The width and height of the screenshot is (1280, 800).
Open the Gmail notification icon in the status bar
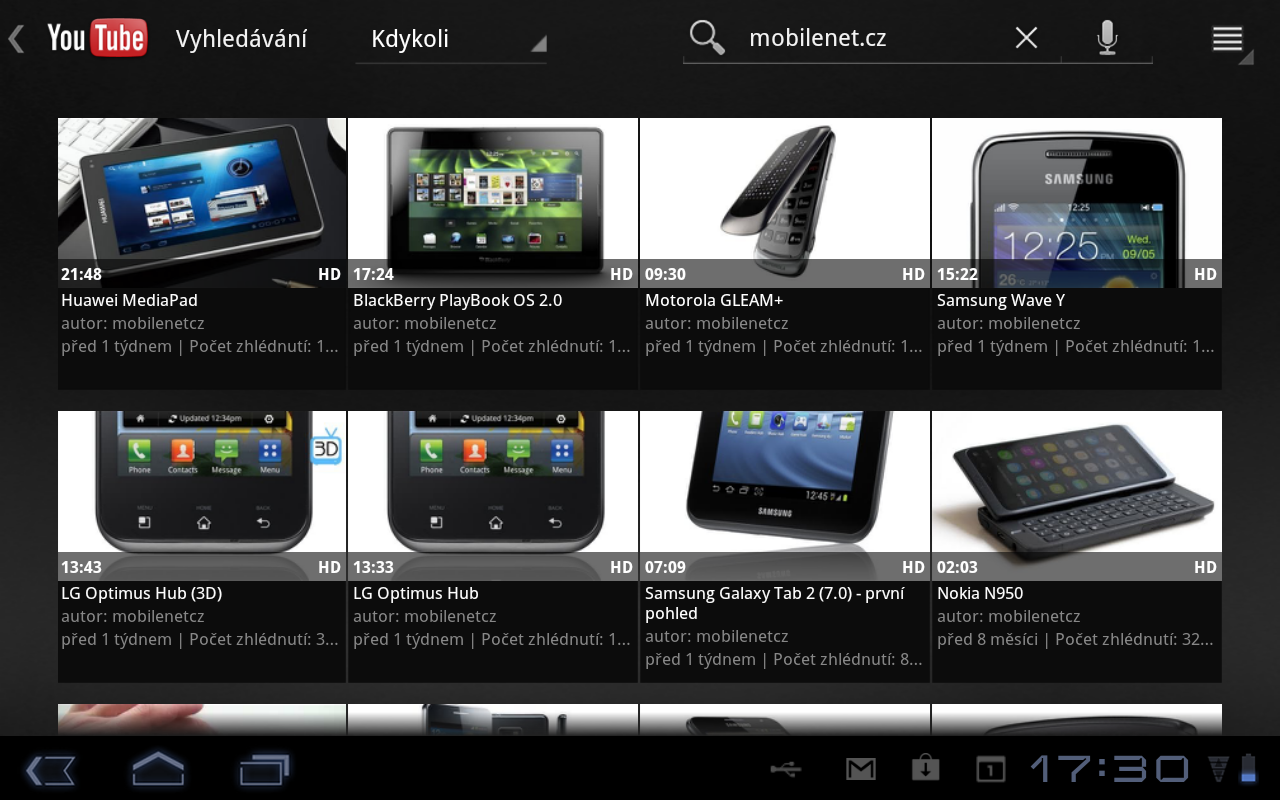pos(861,770)
